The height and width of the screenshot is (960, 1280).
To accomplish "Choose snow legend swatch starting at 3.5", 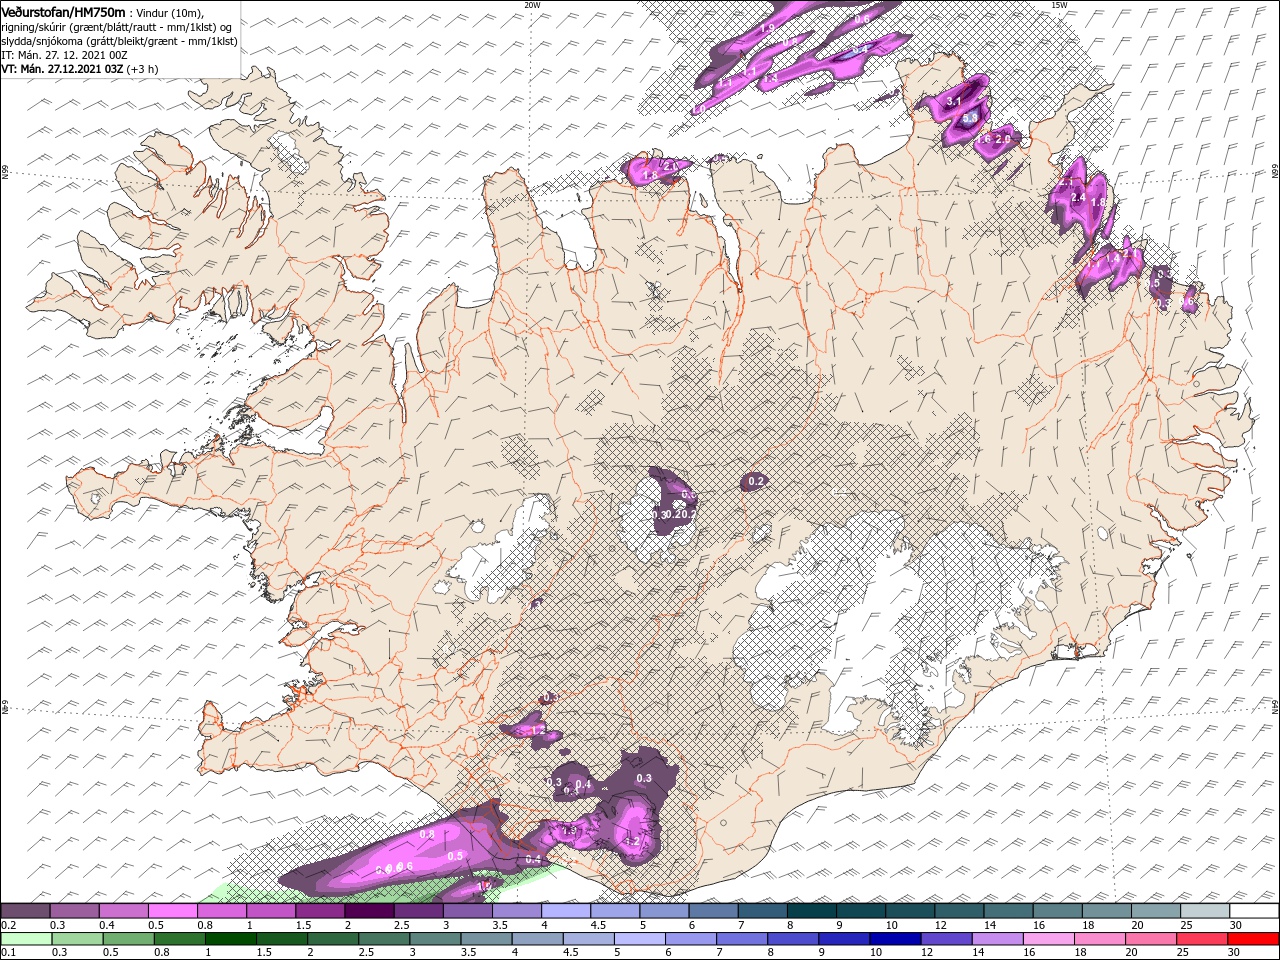I will tap(516, 910).
